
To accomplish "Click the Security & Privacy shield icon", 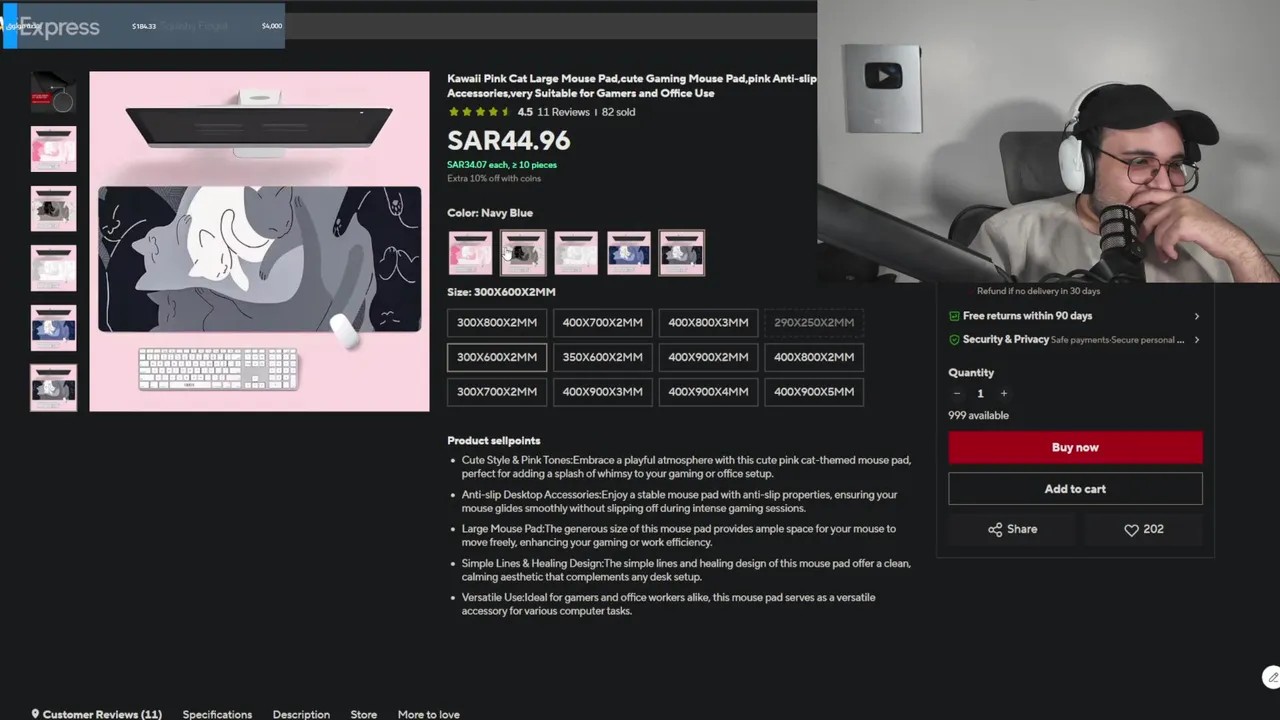I will tap(954, 340).
